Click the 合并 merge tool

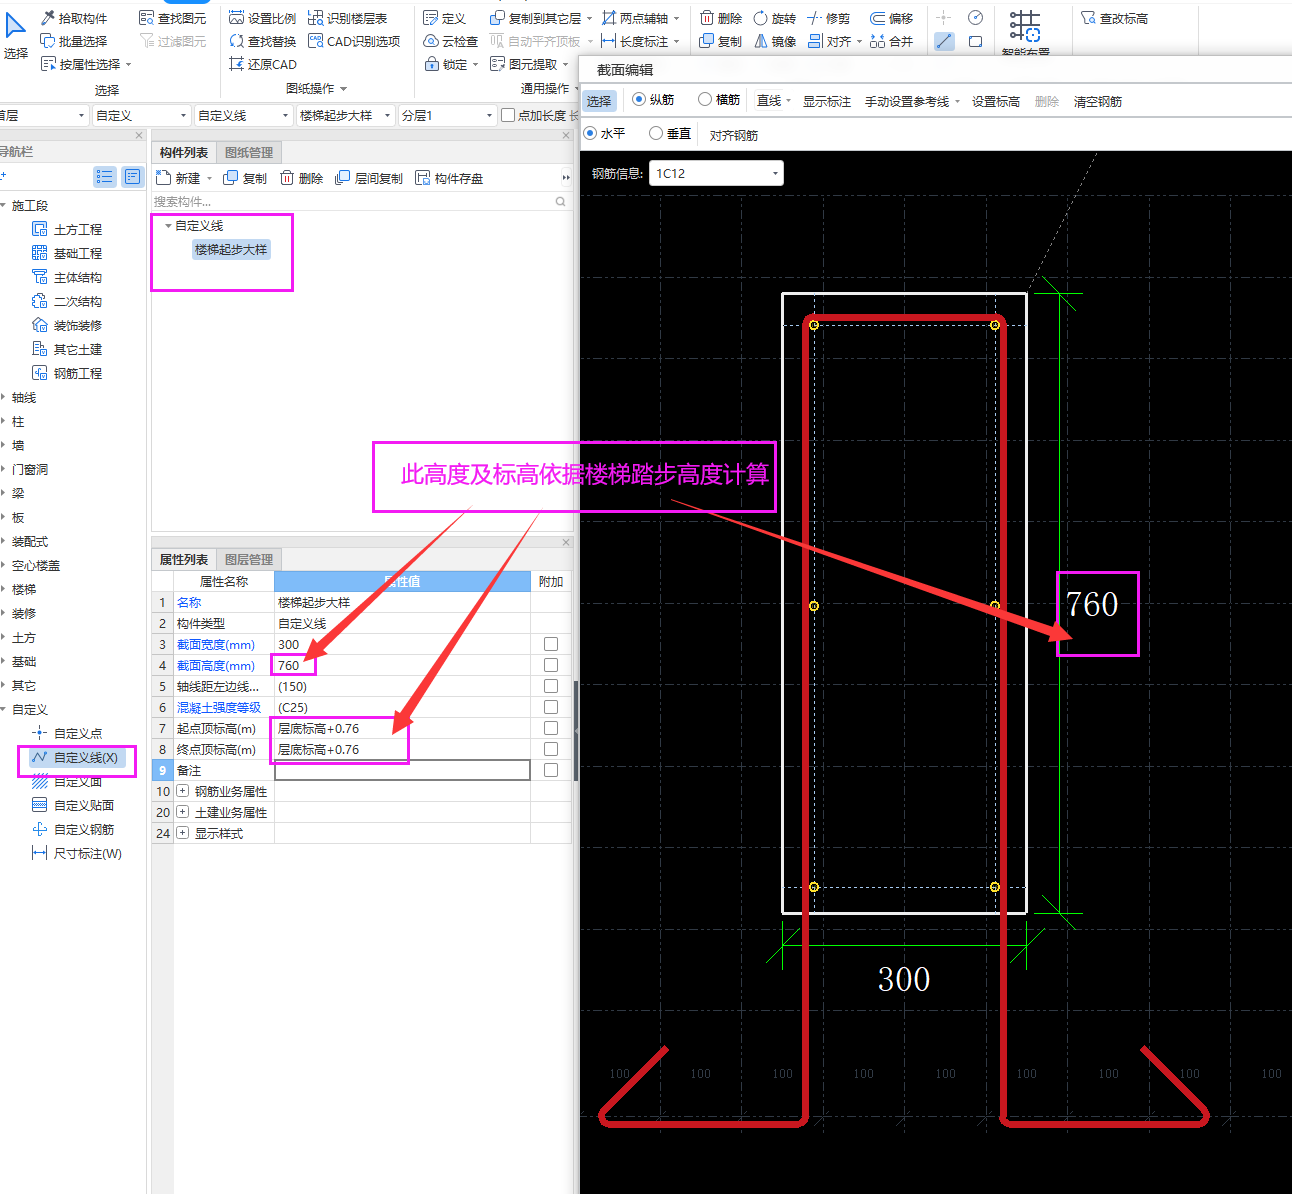[892, 41]
